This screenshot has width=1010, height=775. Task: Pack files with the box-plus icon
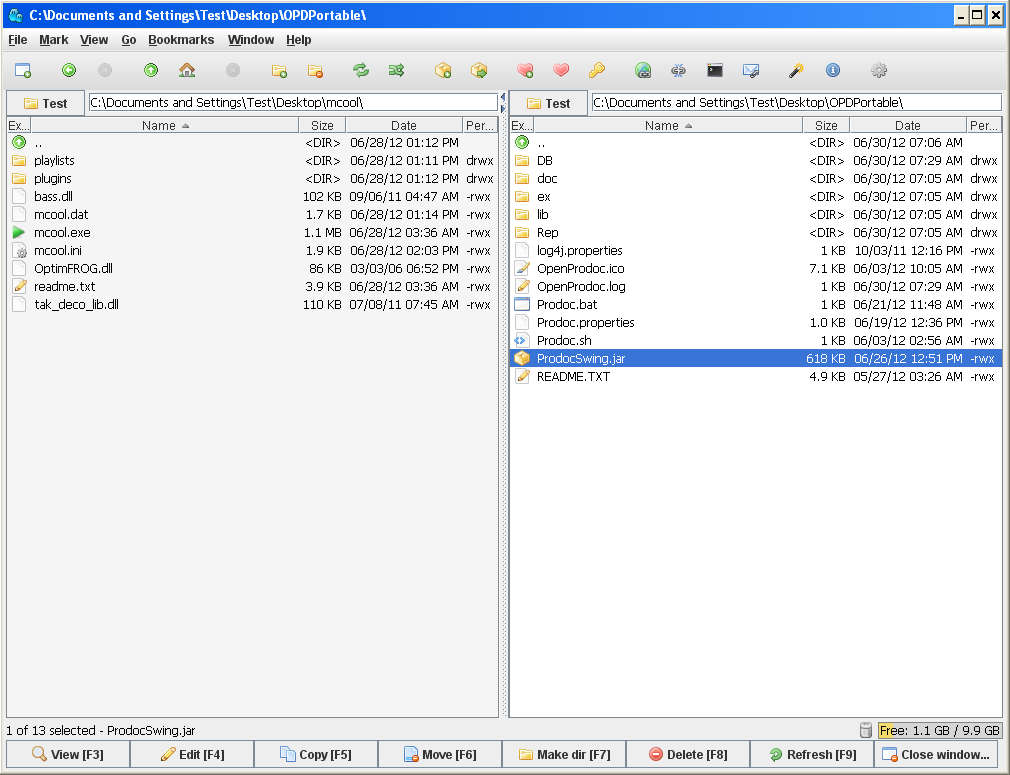443,70
